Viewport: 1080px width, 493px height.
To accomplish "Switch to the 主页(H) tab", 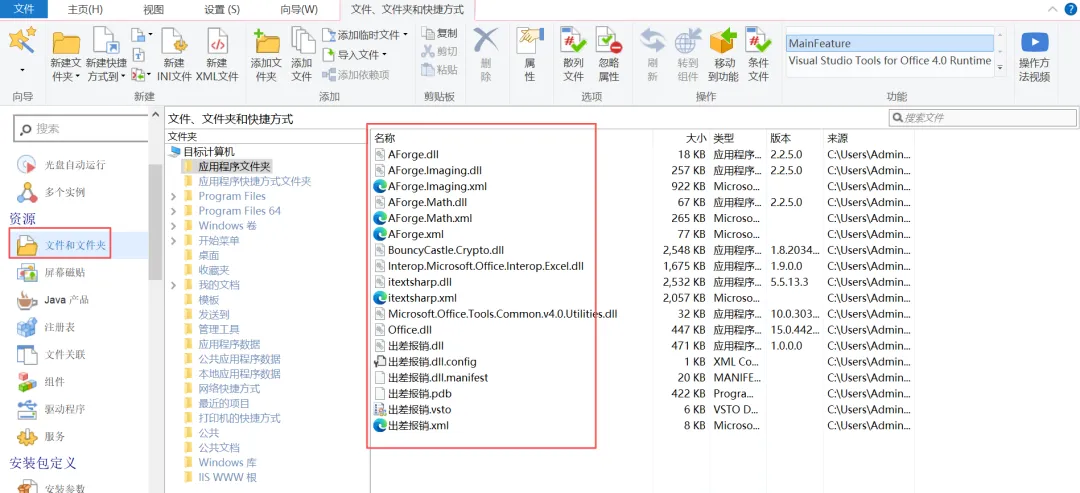I will tap(85, 9).
